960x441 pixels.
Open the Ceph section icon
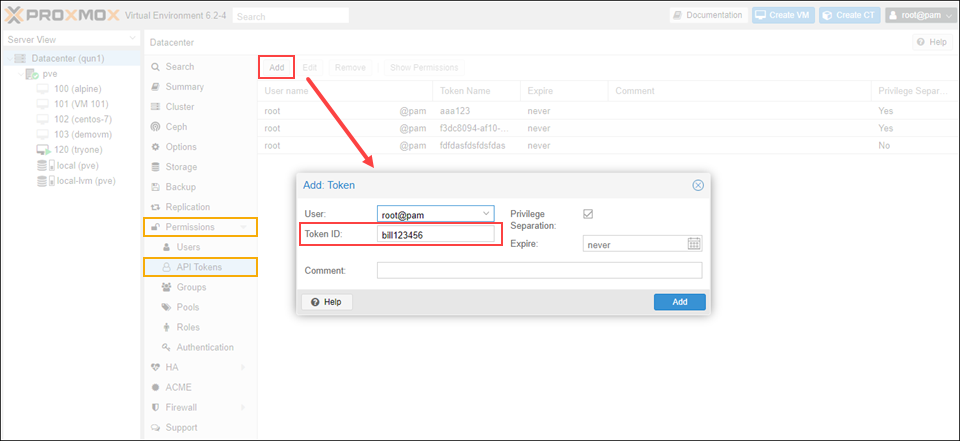[155, 127]
